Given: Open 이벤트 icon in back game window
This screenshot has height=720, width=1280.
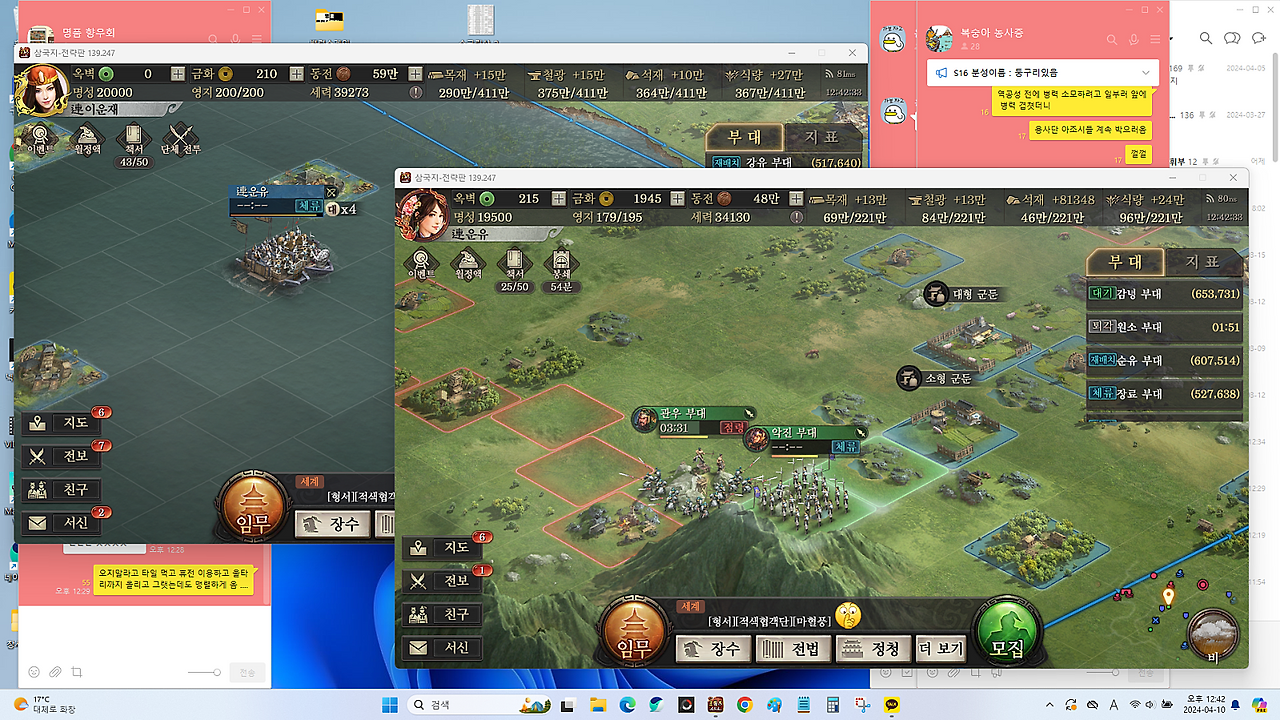Looking at the screenshot, I should tap(39, 140).
